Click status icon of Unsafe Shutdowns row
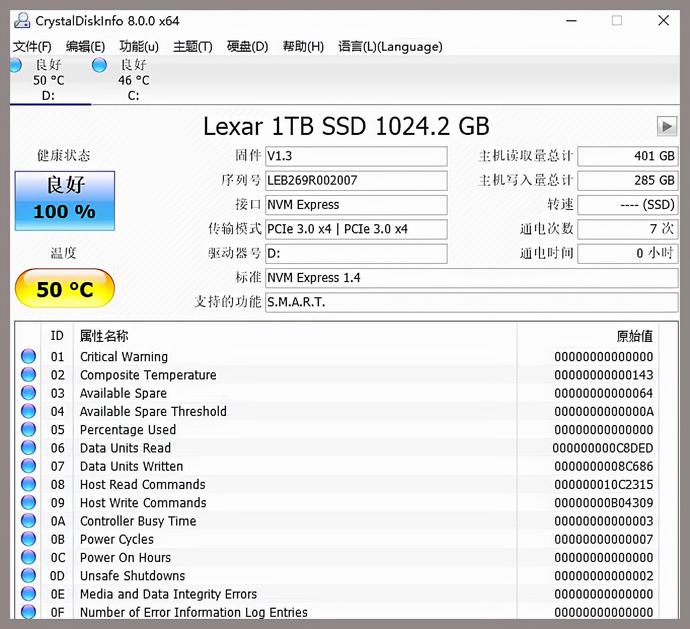The image size is (690, 629). coord(29,575)
